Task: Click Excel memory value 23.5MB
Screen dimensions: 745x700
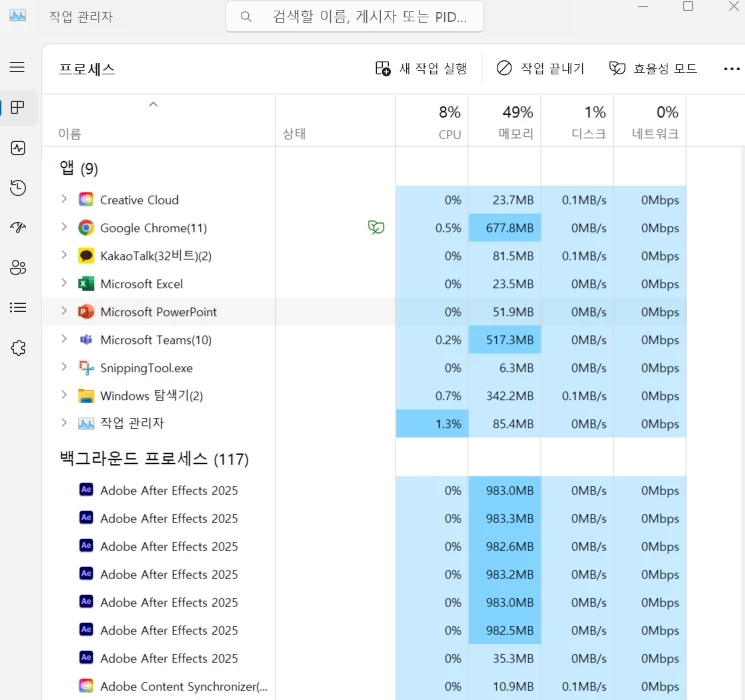Action: (513, 284)
